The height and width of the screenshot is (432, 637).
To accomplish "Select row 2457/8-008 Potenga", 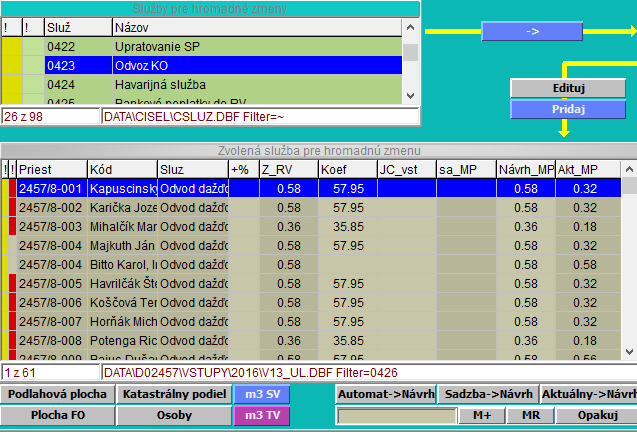I will click(311, 341).
